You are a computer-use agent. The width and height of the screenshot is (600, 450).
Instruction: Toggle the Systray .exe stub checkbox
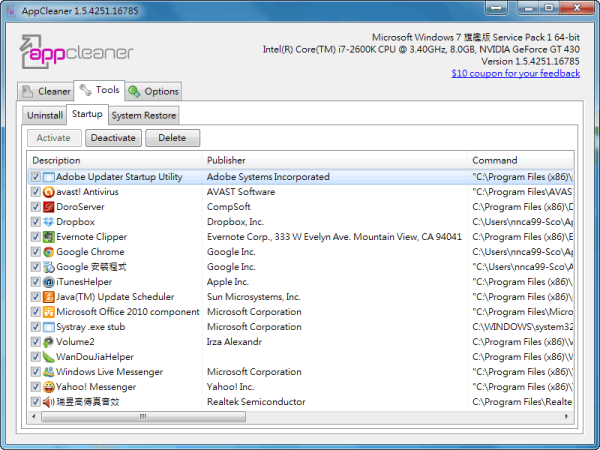pos(36,327)
